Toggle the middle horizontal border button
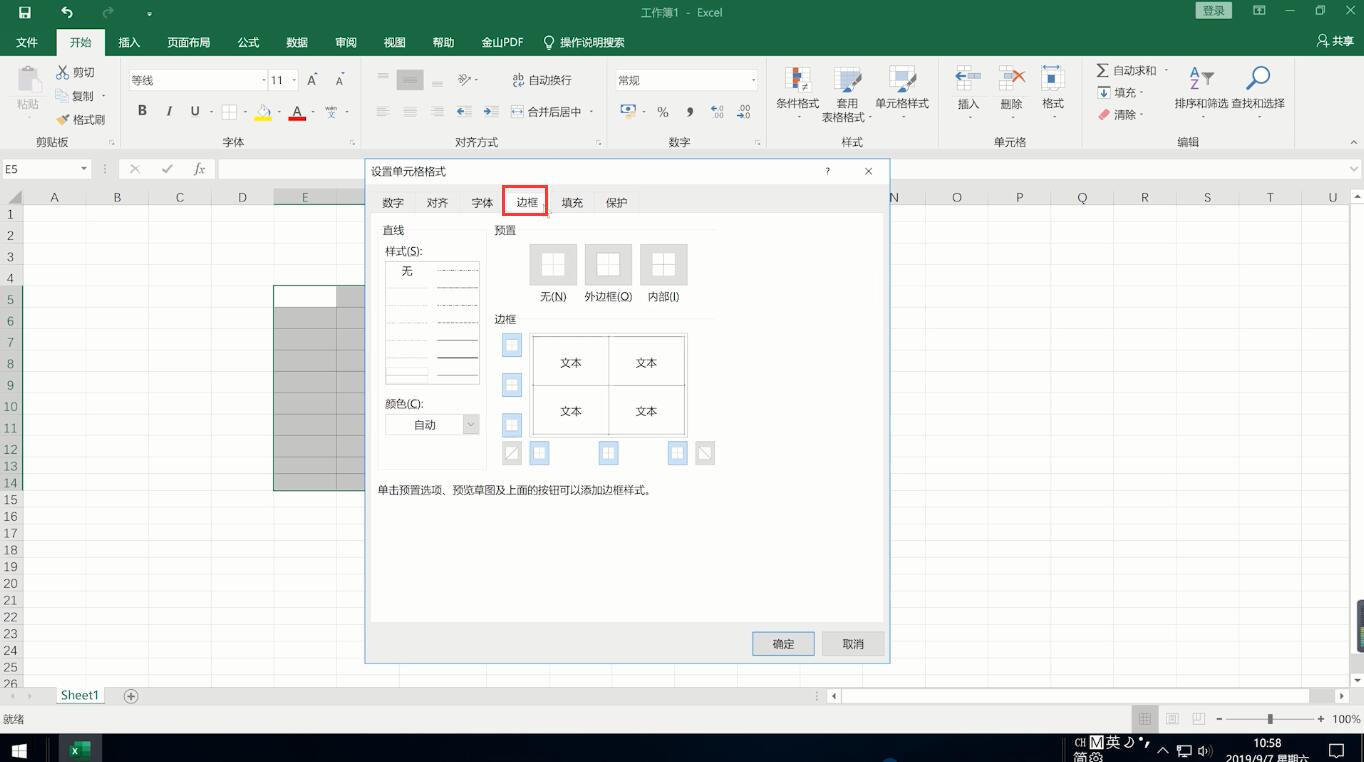Image resolution: width=1364 pixels, height=762 pixels. [511, 385]
